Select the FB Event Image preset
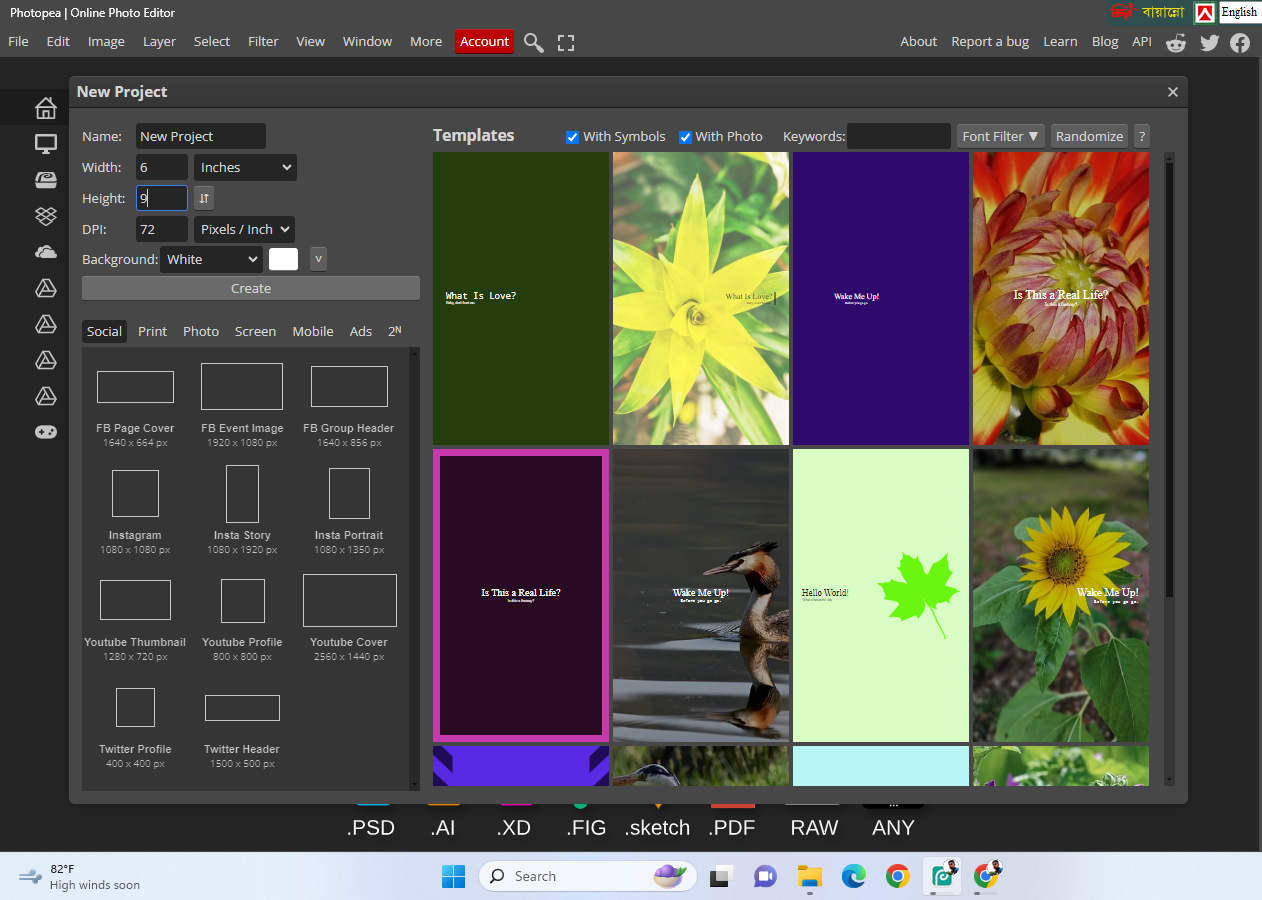The image size is (1262, 900). pyautogui.click(x=242, y=405)
